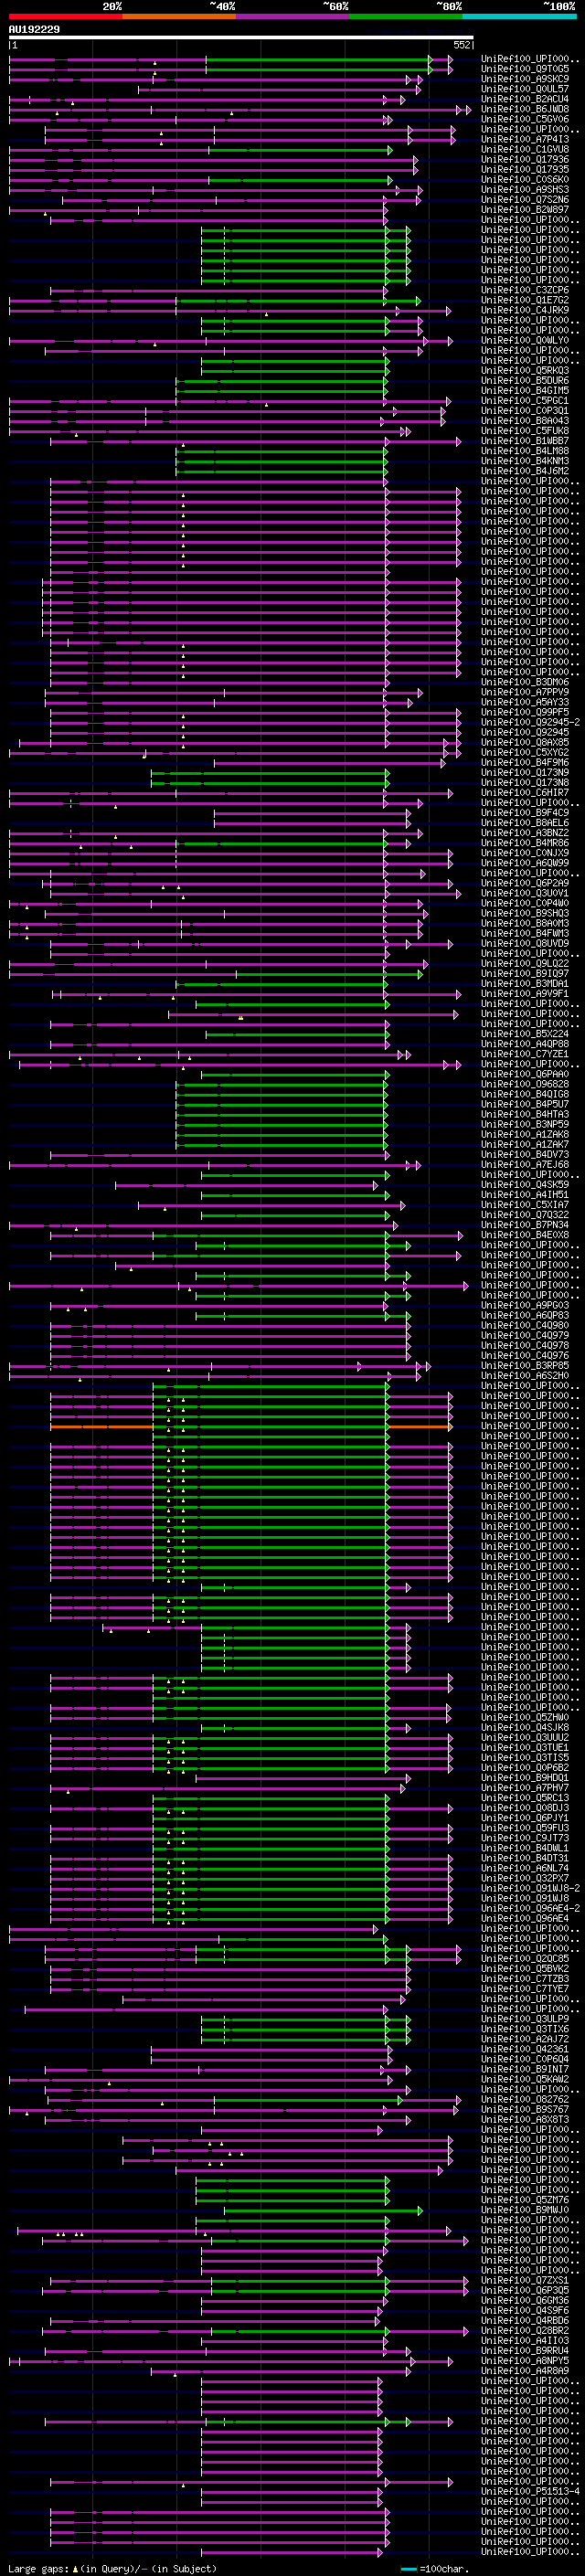Open hit UniRef100_Q0UL57
Viewport: 585px width, 2576px height.
(x=525, y=89)
